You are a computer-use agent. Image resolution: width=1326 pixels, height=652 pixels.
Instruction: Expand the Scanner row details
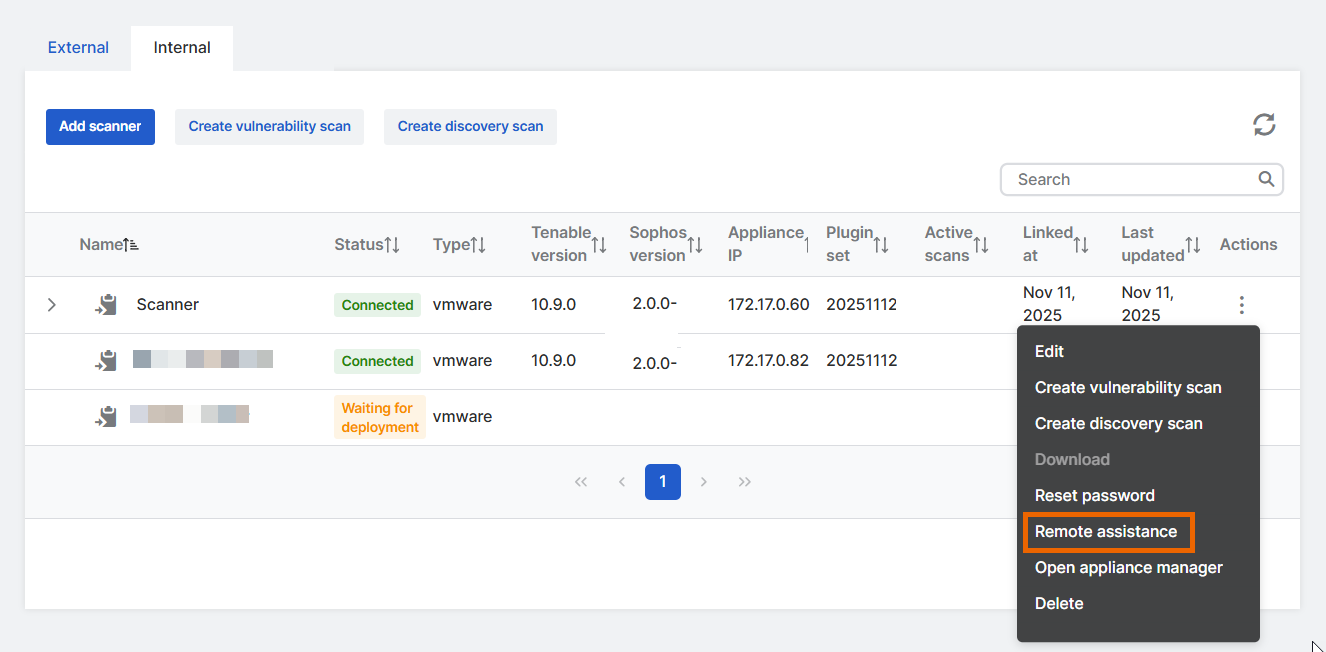coord(51,304)
